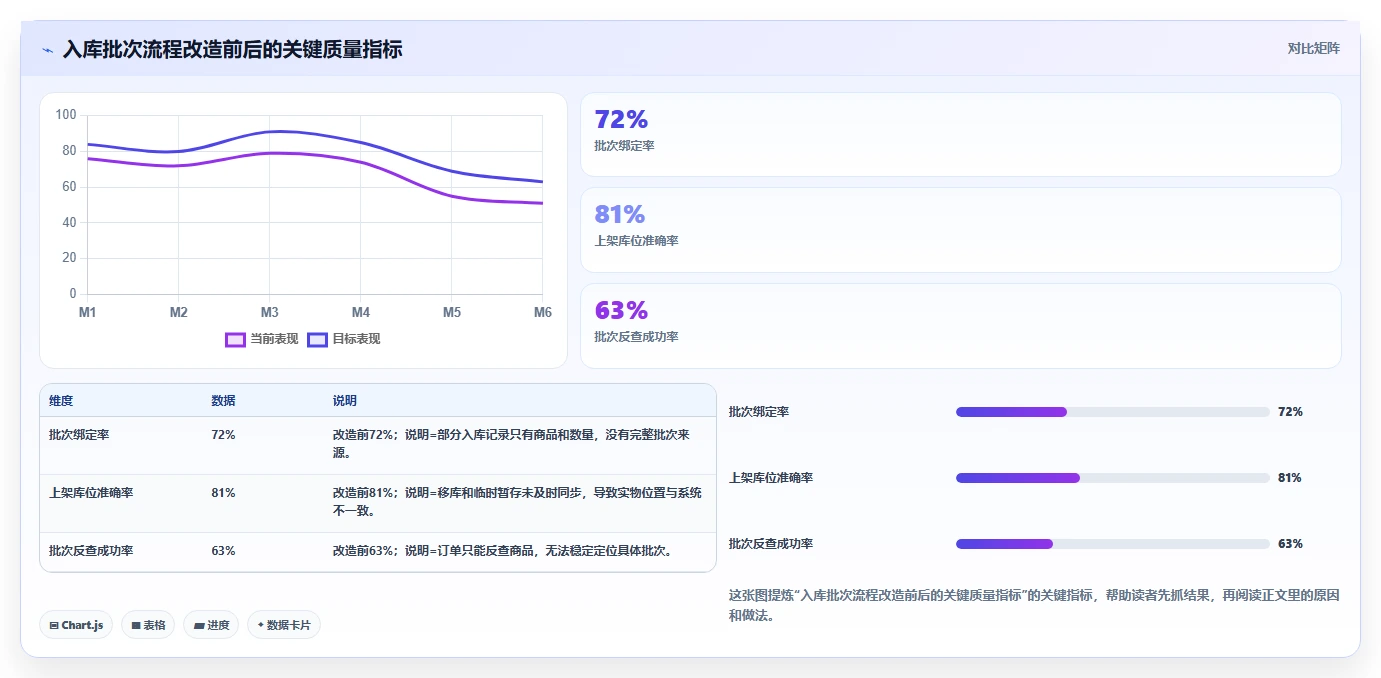
Task: Select the Chart.js tag chip
Action: 76,625
